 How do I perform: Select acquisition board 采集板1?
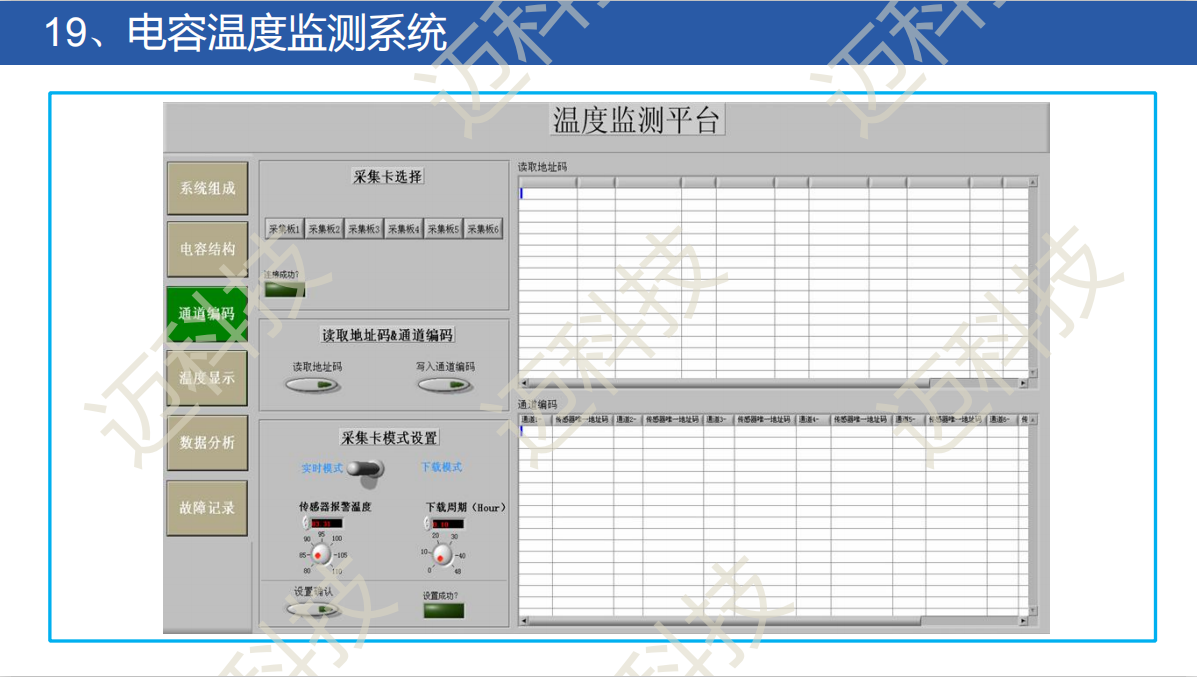click(284, 229)
